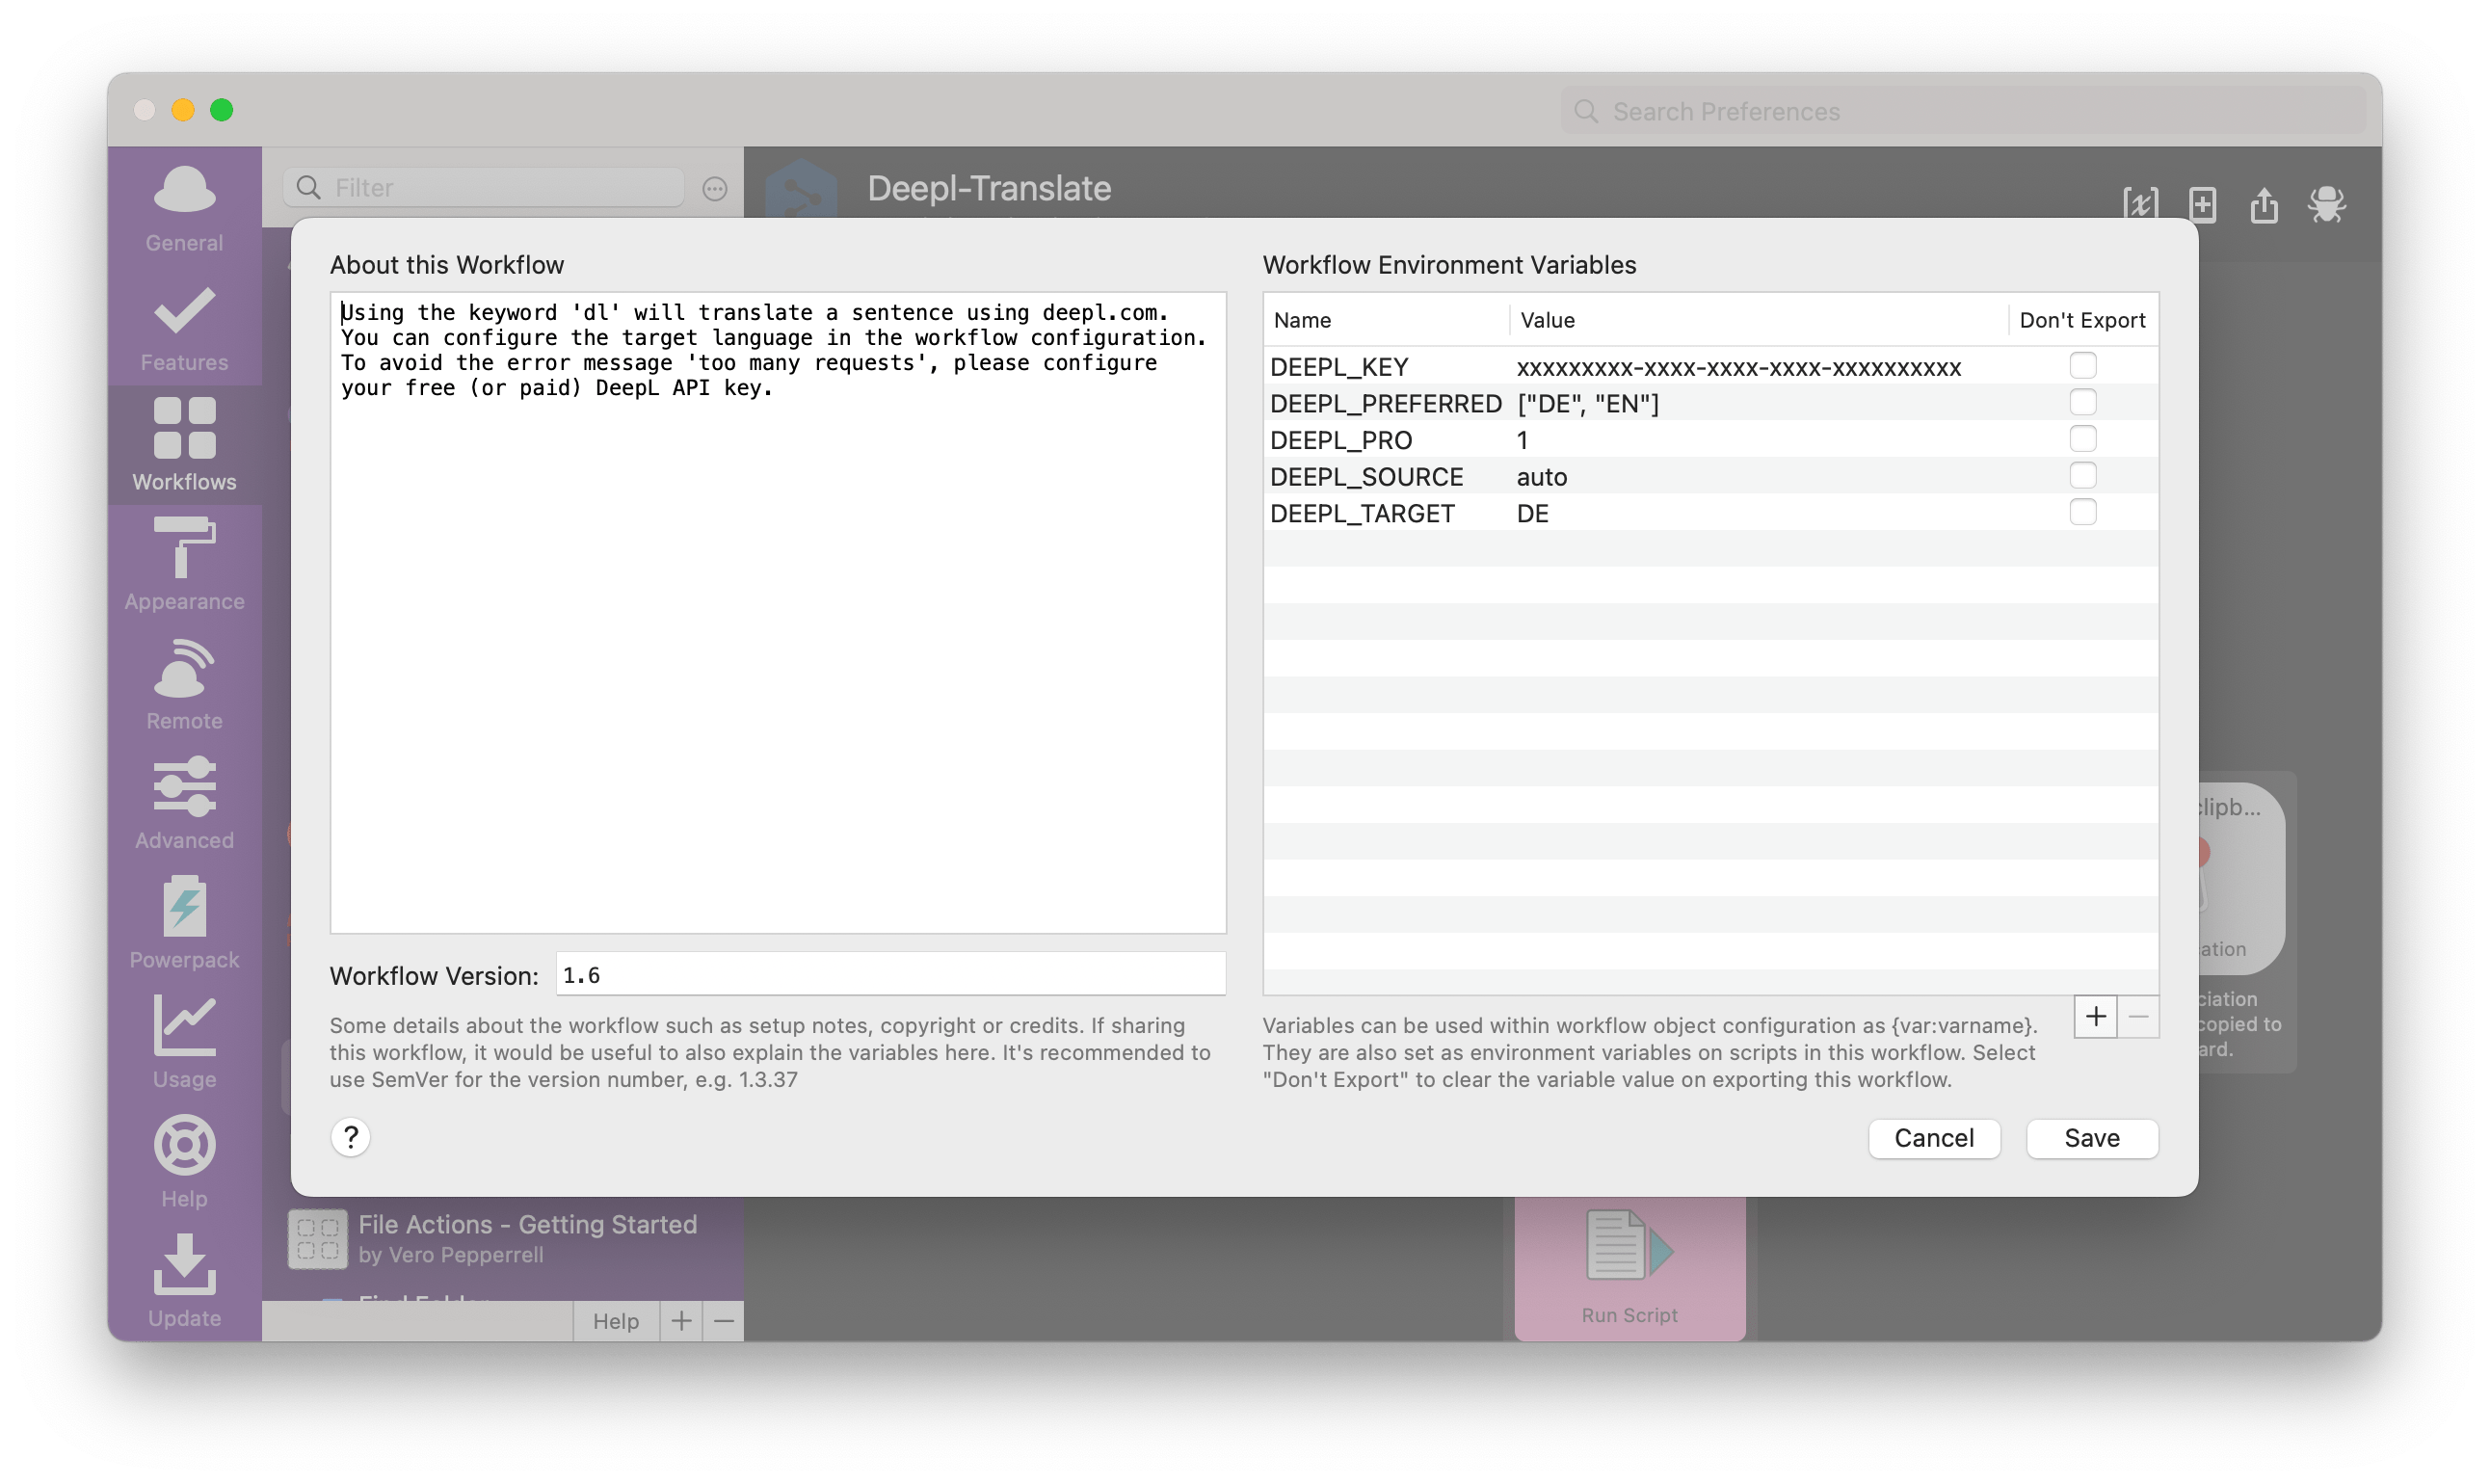Viewport: 2490px width, 1484px height.
Task: View the Usage statistics section
Action: coord(184,1043)
